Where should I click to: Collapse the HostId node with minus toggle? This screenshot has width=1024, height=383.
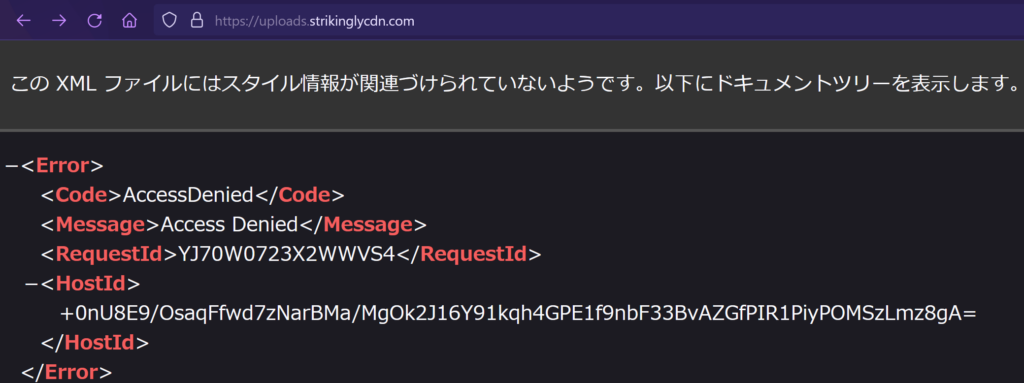coord(30,284)
